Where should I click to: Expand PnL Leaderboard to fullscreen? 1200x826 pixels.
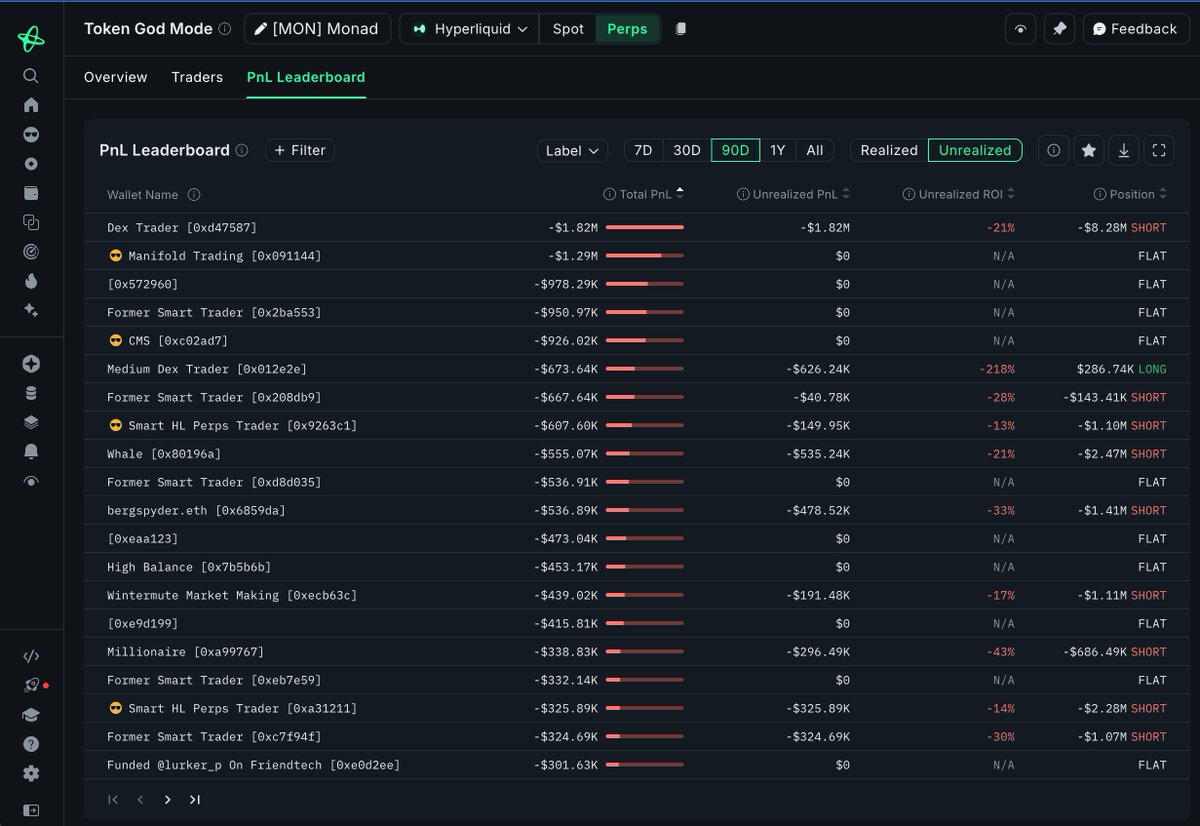click(x=1159, y=150)
